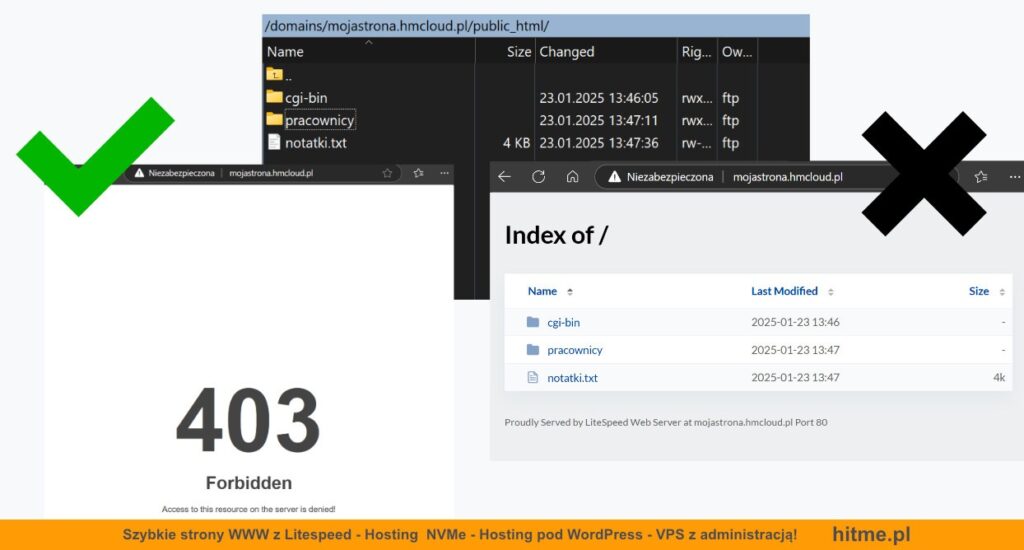Viewport: 1024px width, 550px height.
Task: Click the cgi-bin folder icon in web index
Action: [x=532, y=322]
